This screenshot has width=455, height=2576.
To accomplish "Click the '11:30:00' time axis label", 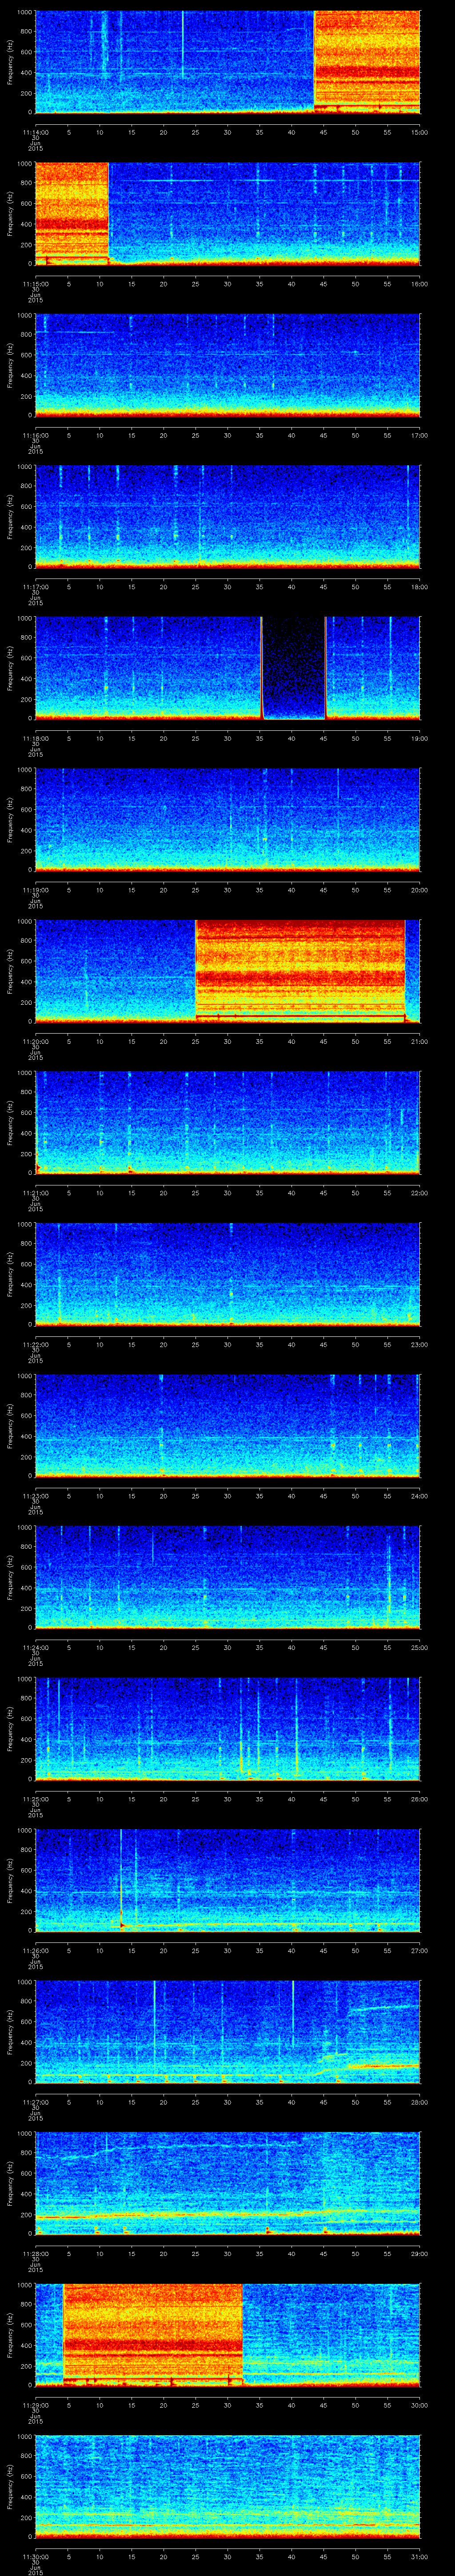I will tap(35, 2556).
